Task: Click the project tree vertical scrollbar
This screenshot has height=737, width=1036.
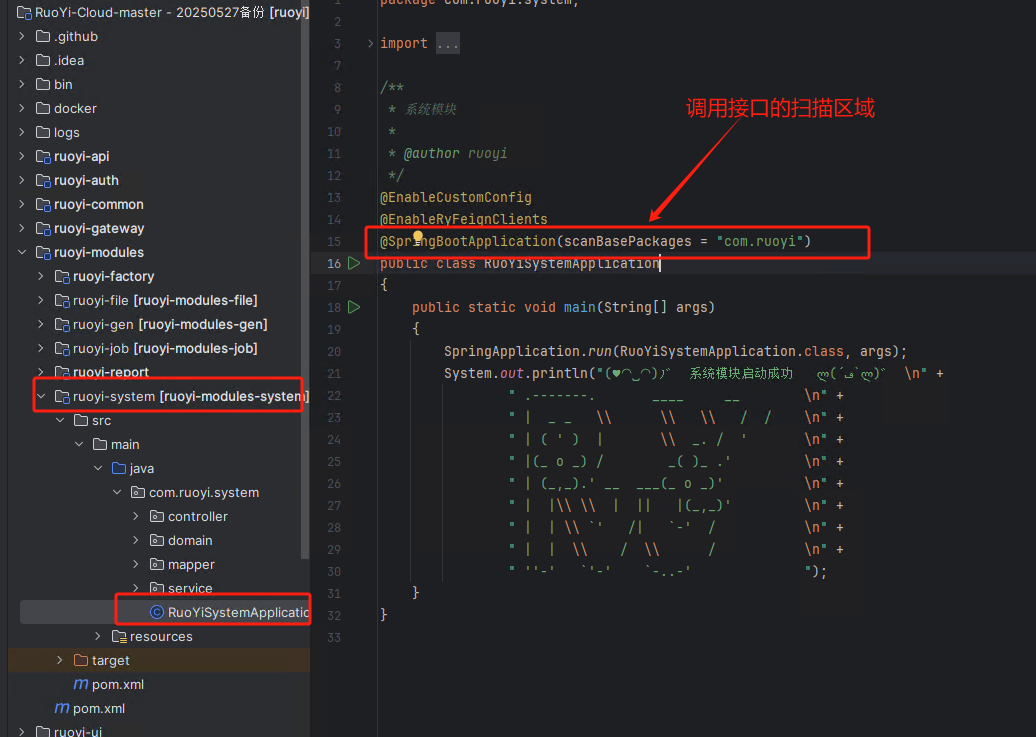Action: [305, 281]
